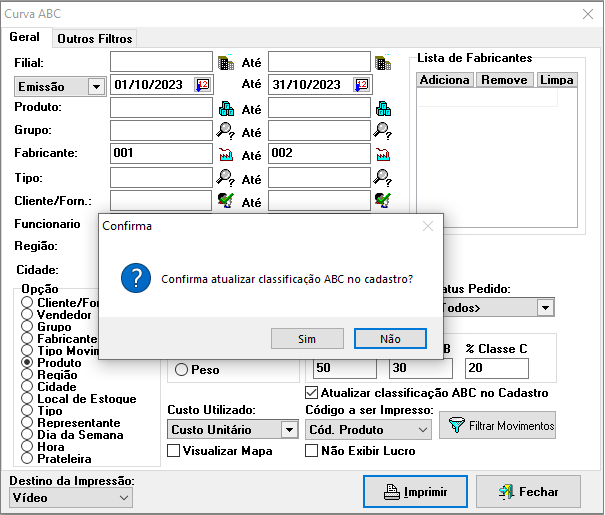Click the ending Cliente/Forn. lookup icon
The width and height of the screenshot is (605, 515).
[x=382, y=200]
